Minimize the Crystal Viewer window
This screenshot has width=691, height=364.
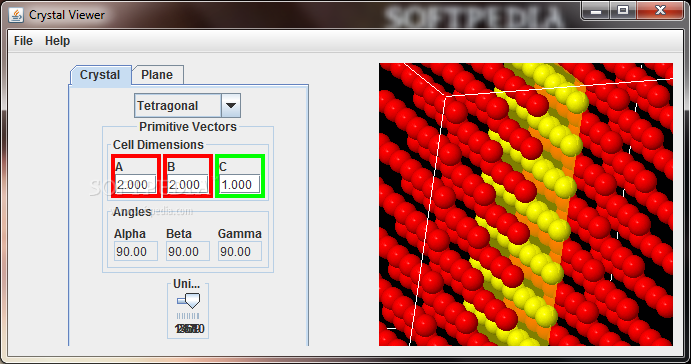point(596,11)
